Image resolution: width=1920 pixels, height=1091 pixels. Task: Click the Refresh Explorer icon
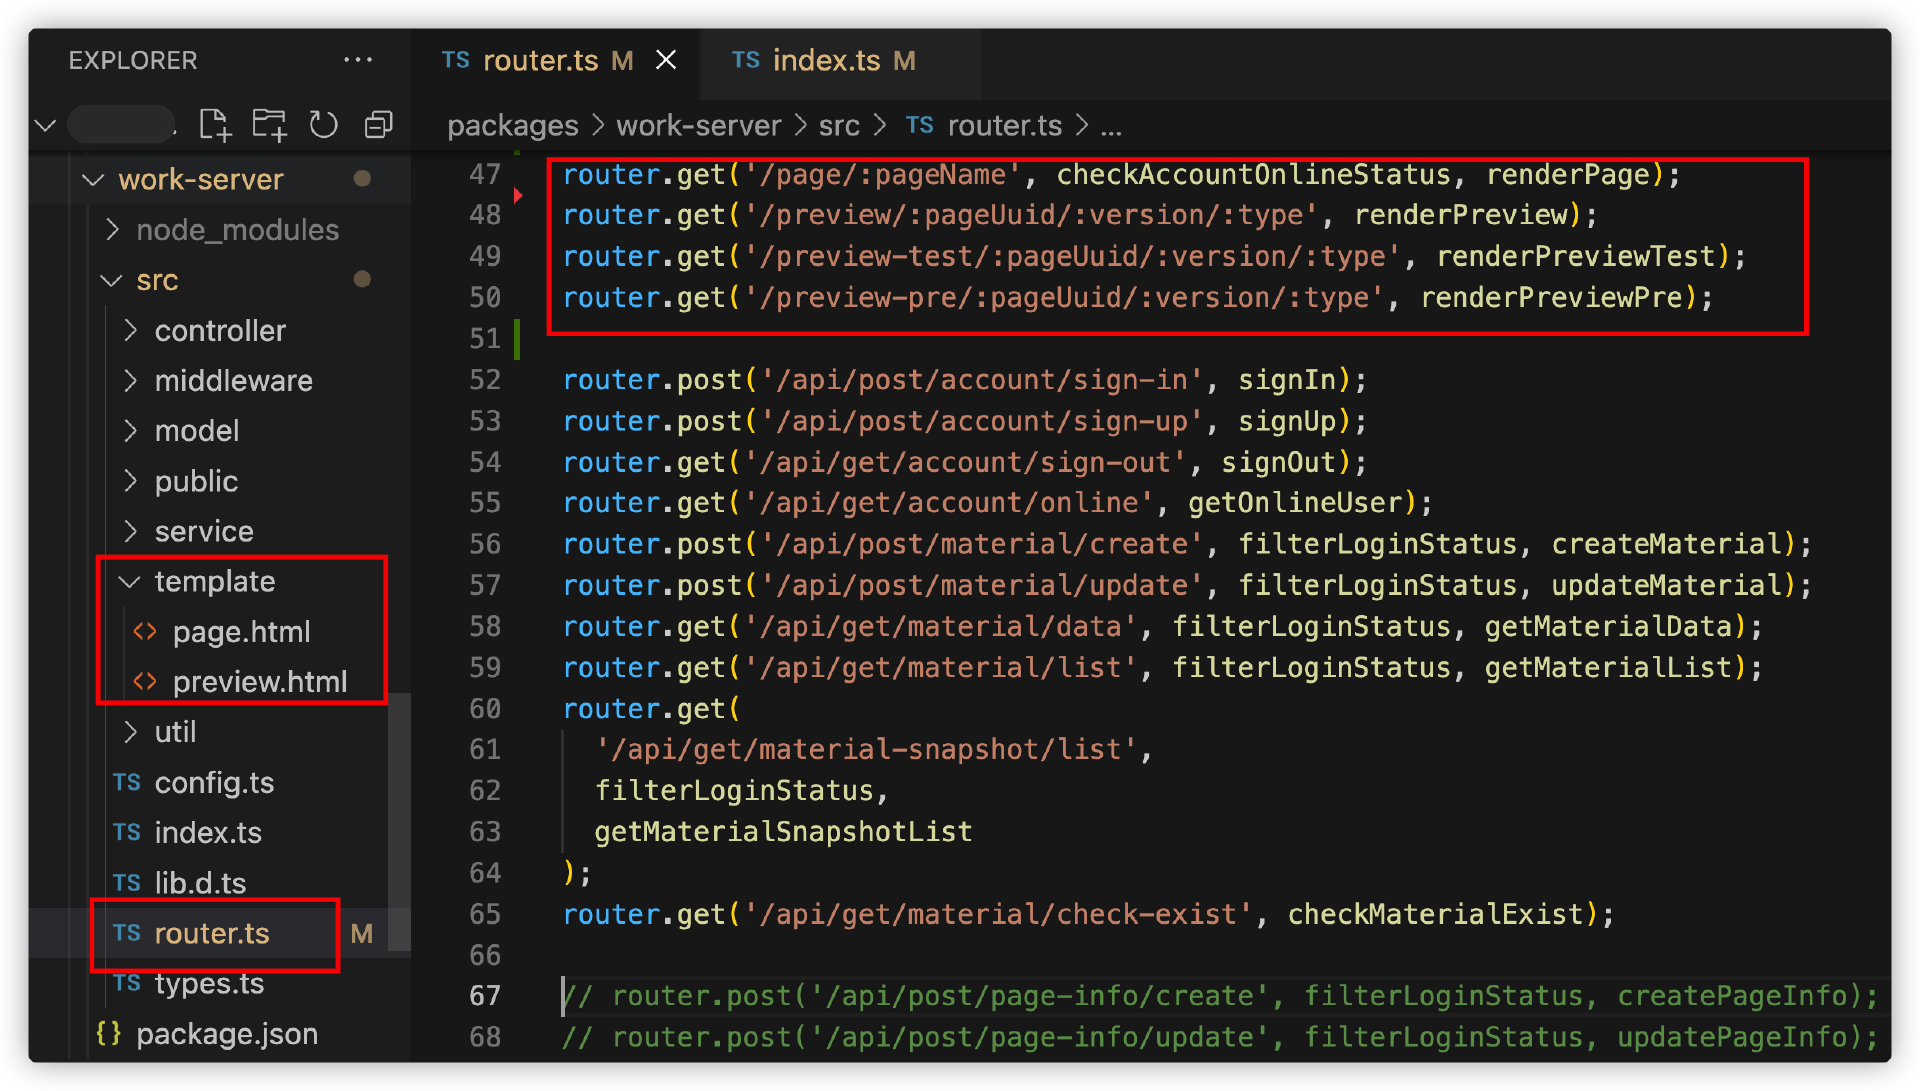[323, 125]
